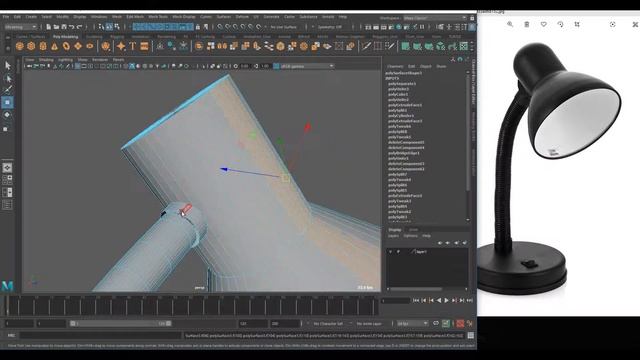The height and width of the screenshot is (360, 640).
Task: Create a polygon cone from the shelf
Action: click(x=54, y=46)
